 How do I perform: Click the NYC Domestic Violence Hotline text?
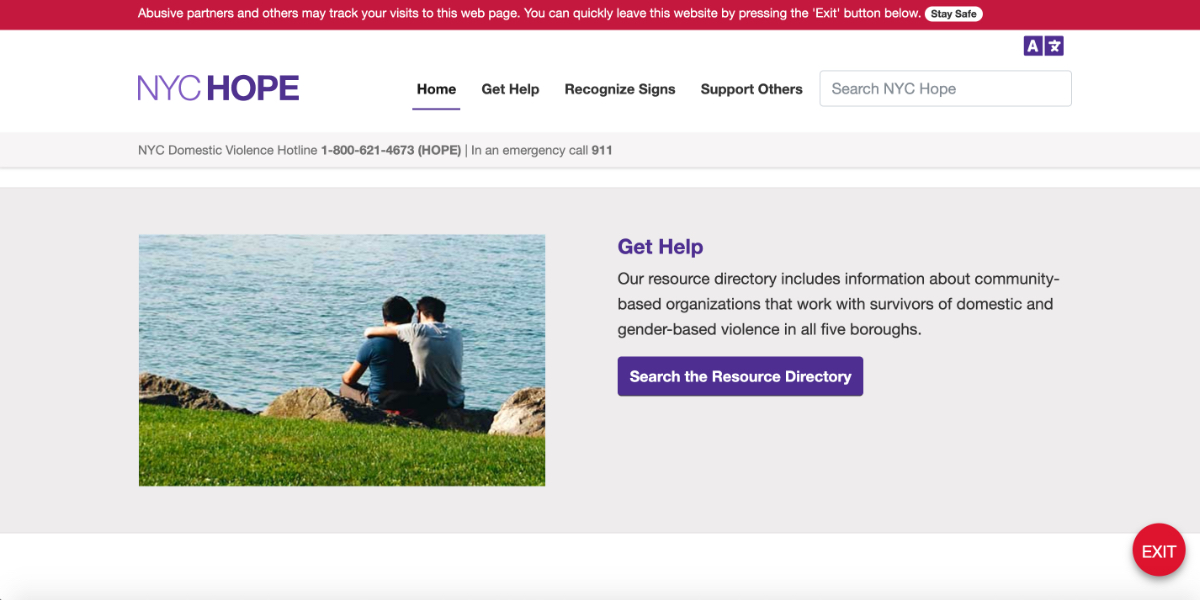pyautogui.click(x=227, y=150)
